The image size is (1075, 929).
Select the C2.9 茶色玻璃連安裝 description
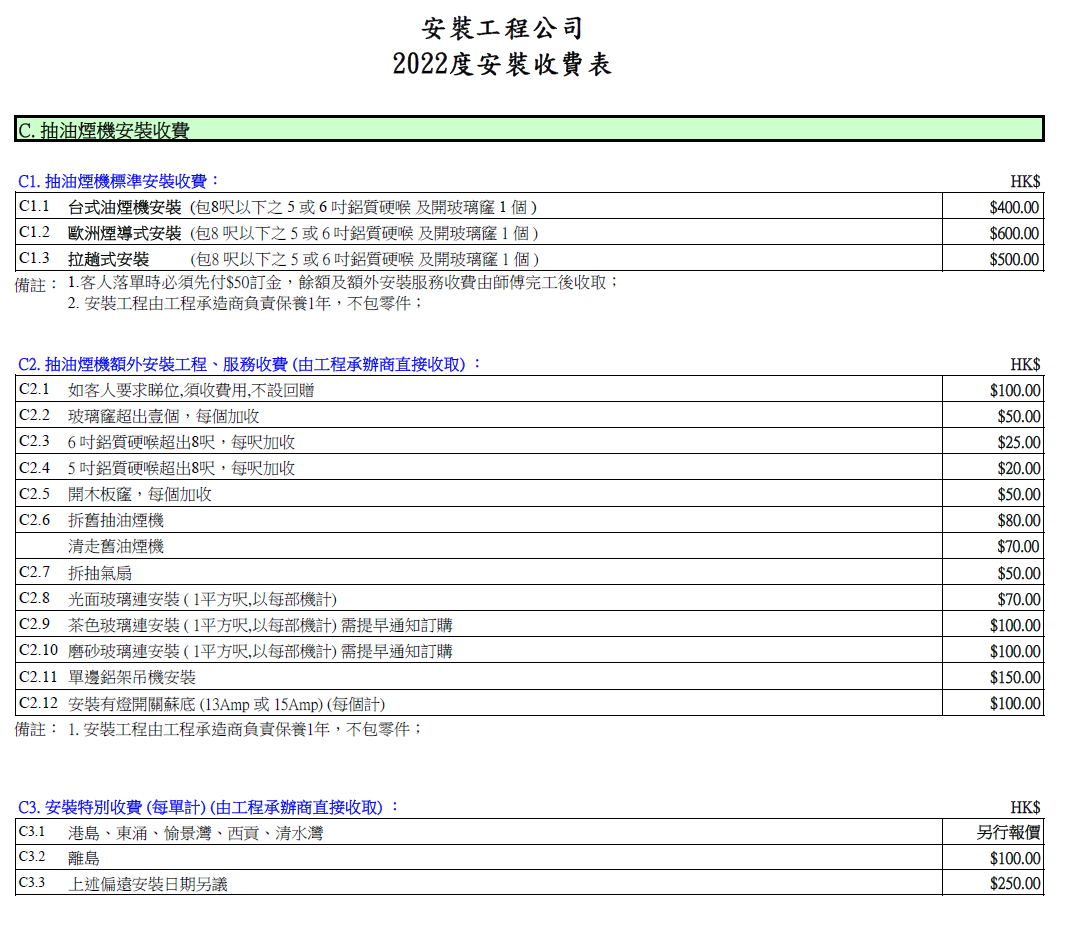[x=260, y=625]
